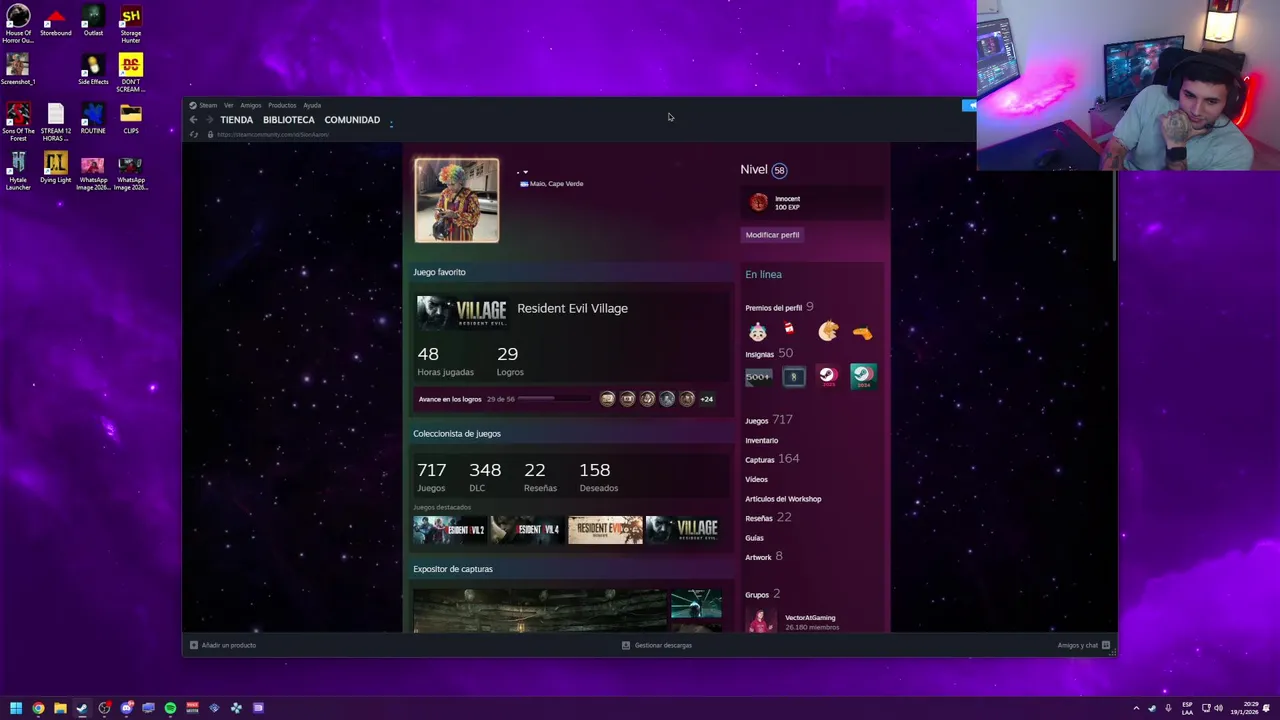Open the Dying Light desktop shortcut
This screenshot has width=1280, height=720.
pyautogui.click(x=56, y=168)
